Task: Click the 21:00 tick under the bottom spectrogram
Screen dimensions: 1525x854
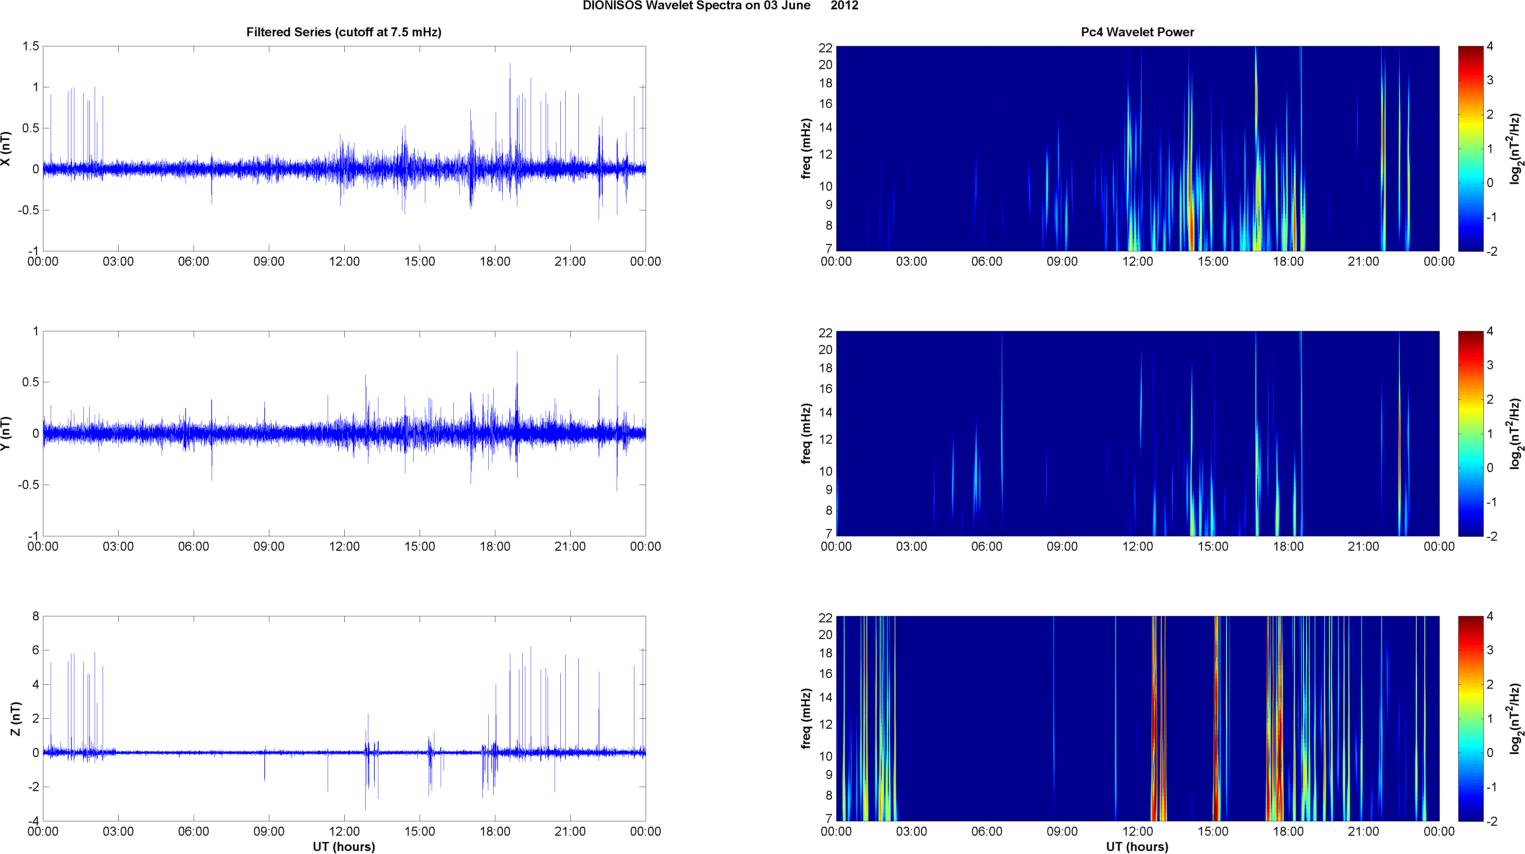Action: (x=1364, y=832)
